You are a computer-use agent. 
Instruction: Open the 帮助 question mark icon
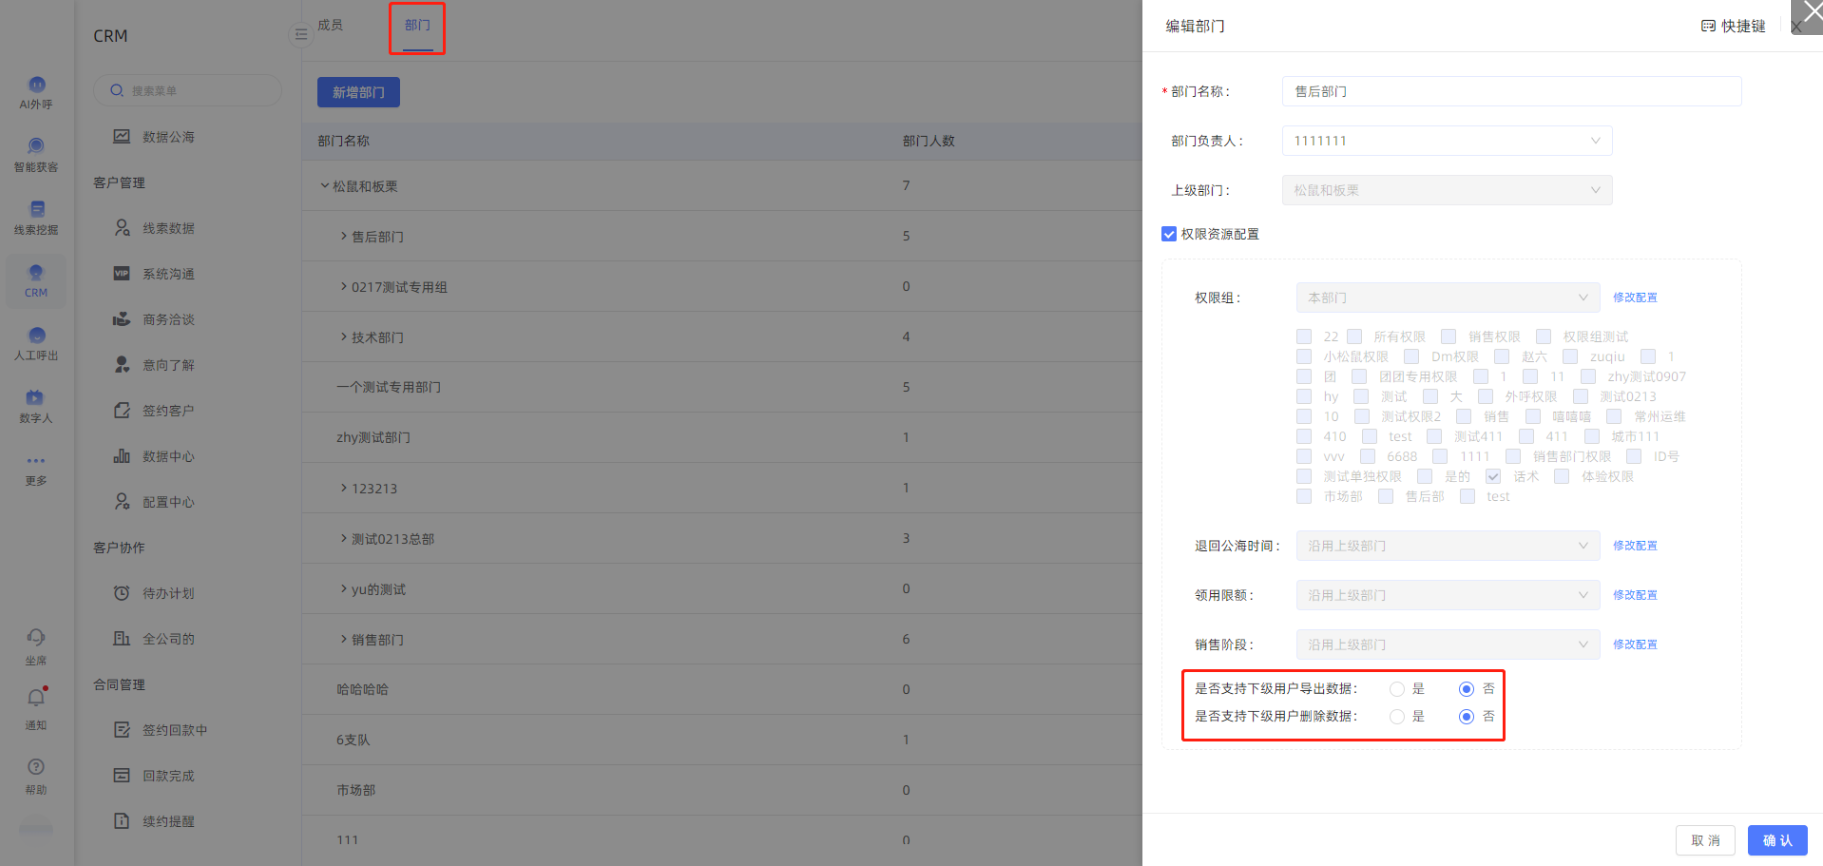[x=36, y=768]
